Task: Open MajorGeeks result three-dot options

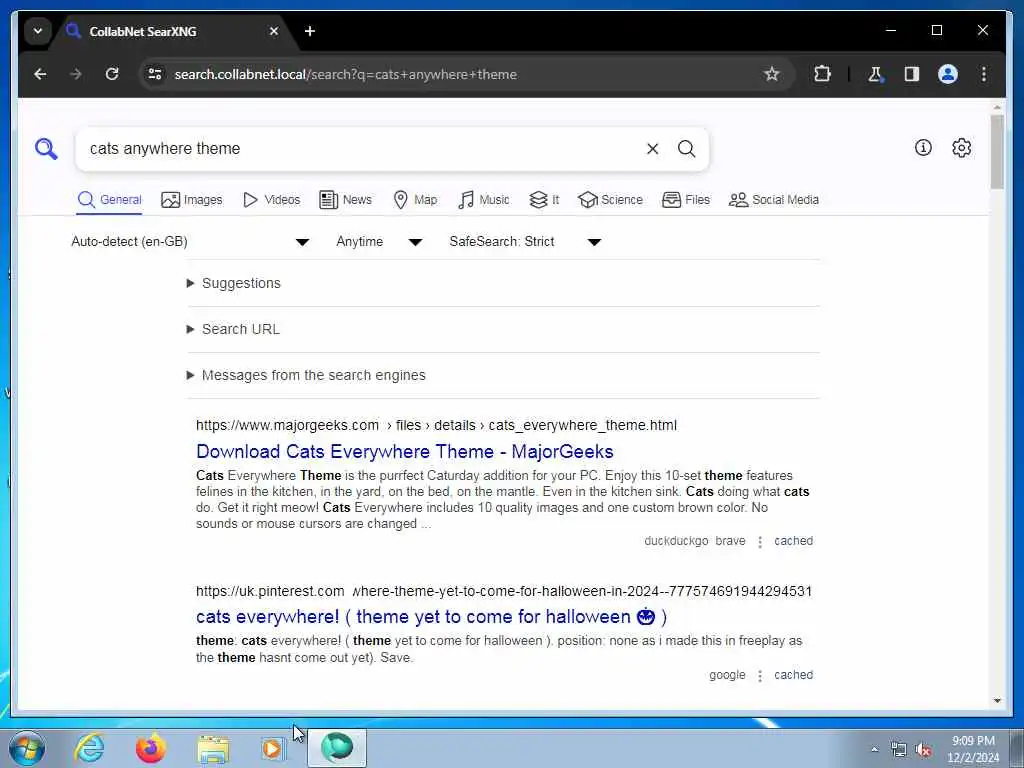Action: (x=760, y=541)
